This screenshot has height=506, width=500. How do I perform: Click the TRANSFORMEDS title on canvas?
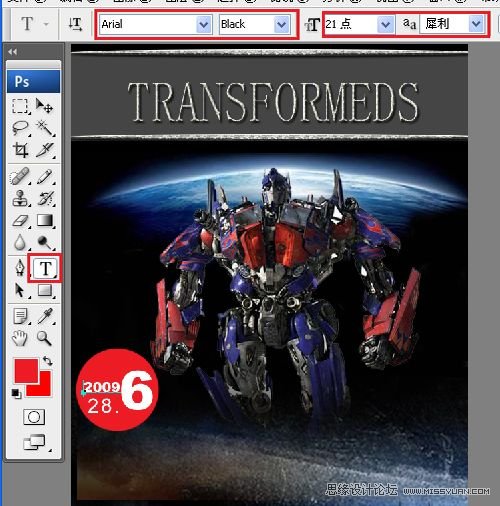273,102
